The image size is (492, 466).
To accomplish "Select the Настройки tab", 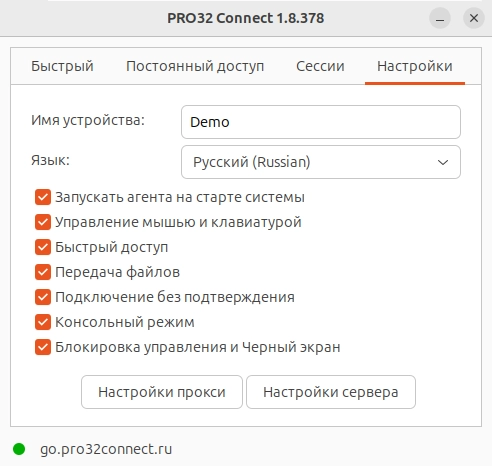I will click(415, 66).
